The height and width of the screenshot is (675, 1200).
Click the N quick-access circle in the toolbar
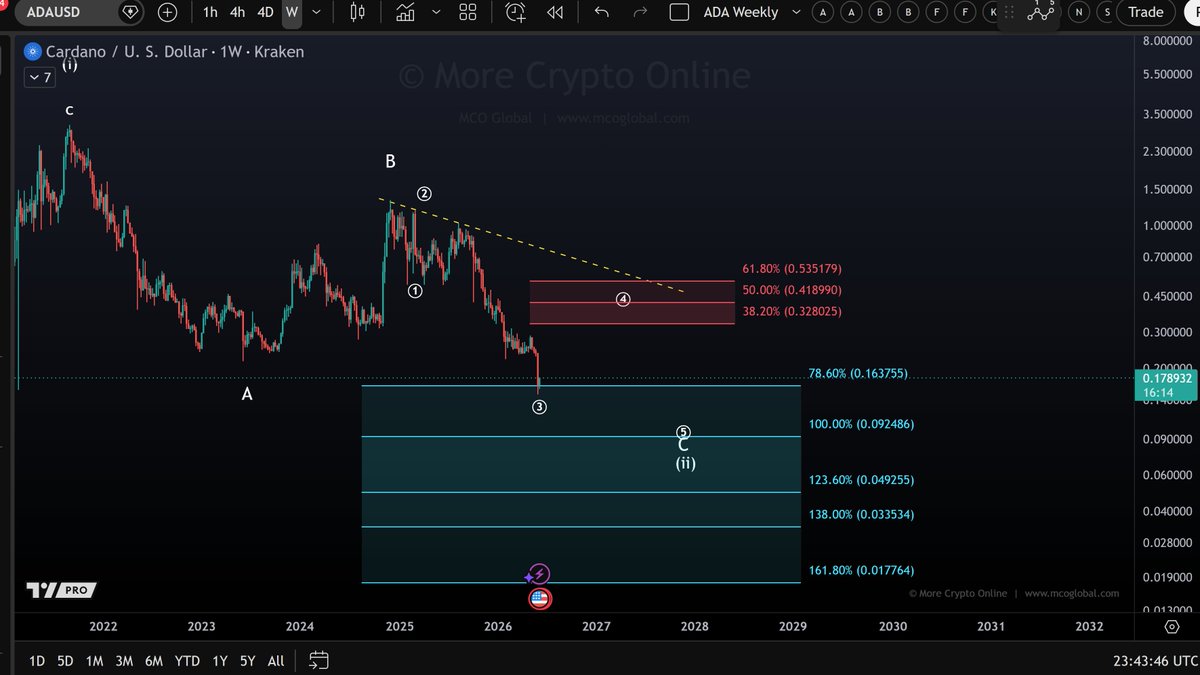[x=1078, y=13]
